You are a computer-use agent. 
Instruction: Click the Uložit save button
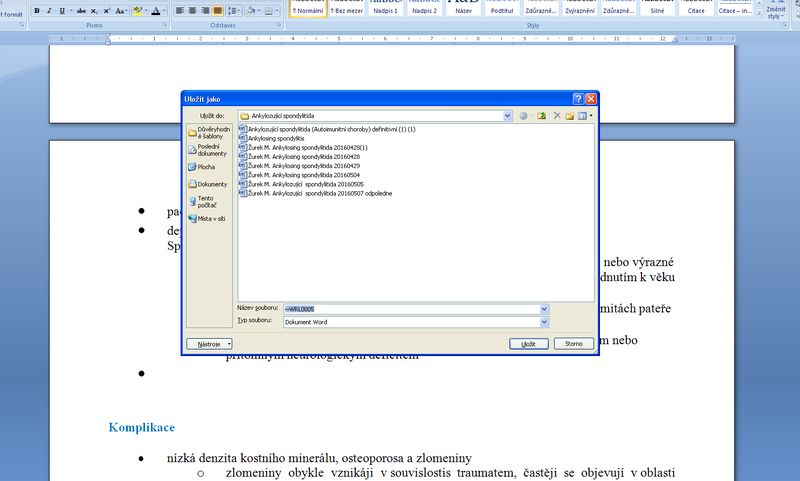tap(528, 343)
